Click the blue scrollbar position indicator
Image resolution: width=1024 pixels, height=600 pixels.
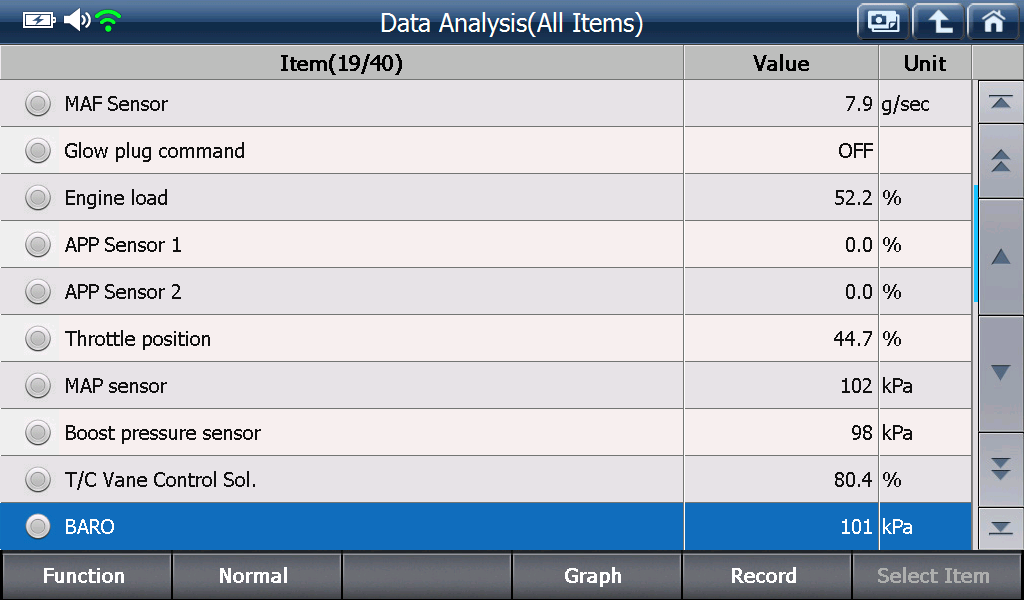[x=975, y=244]
